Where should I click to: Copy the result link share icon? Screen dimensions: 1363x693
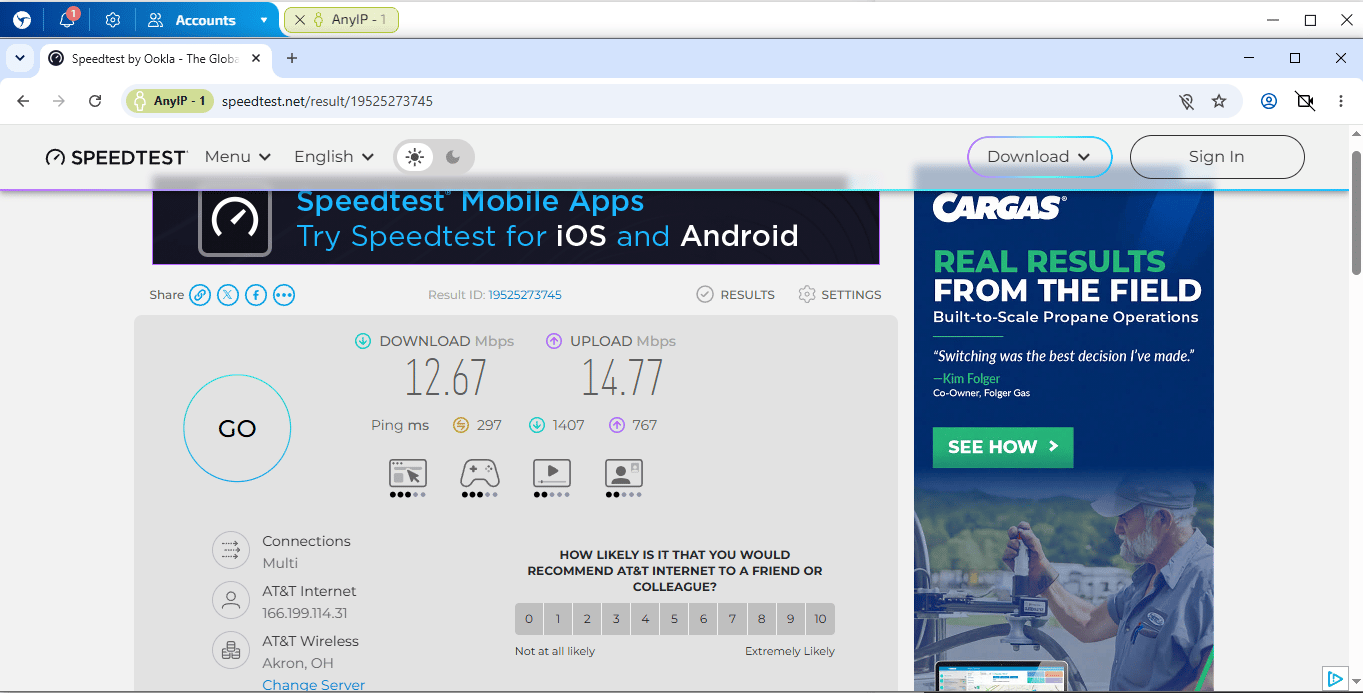click(200, 295)
